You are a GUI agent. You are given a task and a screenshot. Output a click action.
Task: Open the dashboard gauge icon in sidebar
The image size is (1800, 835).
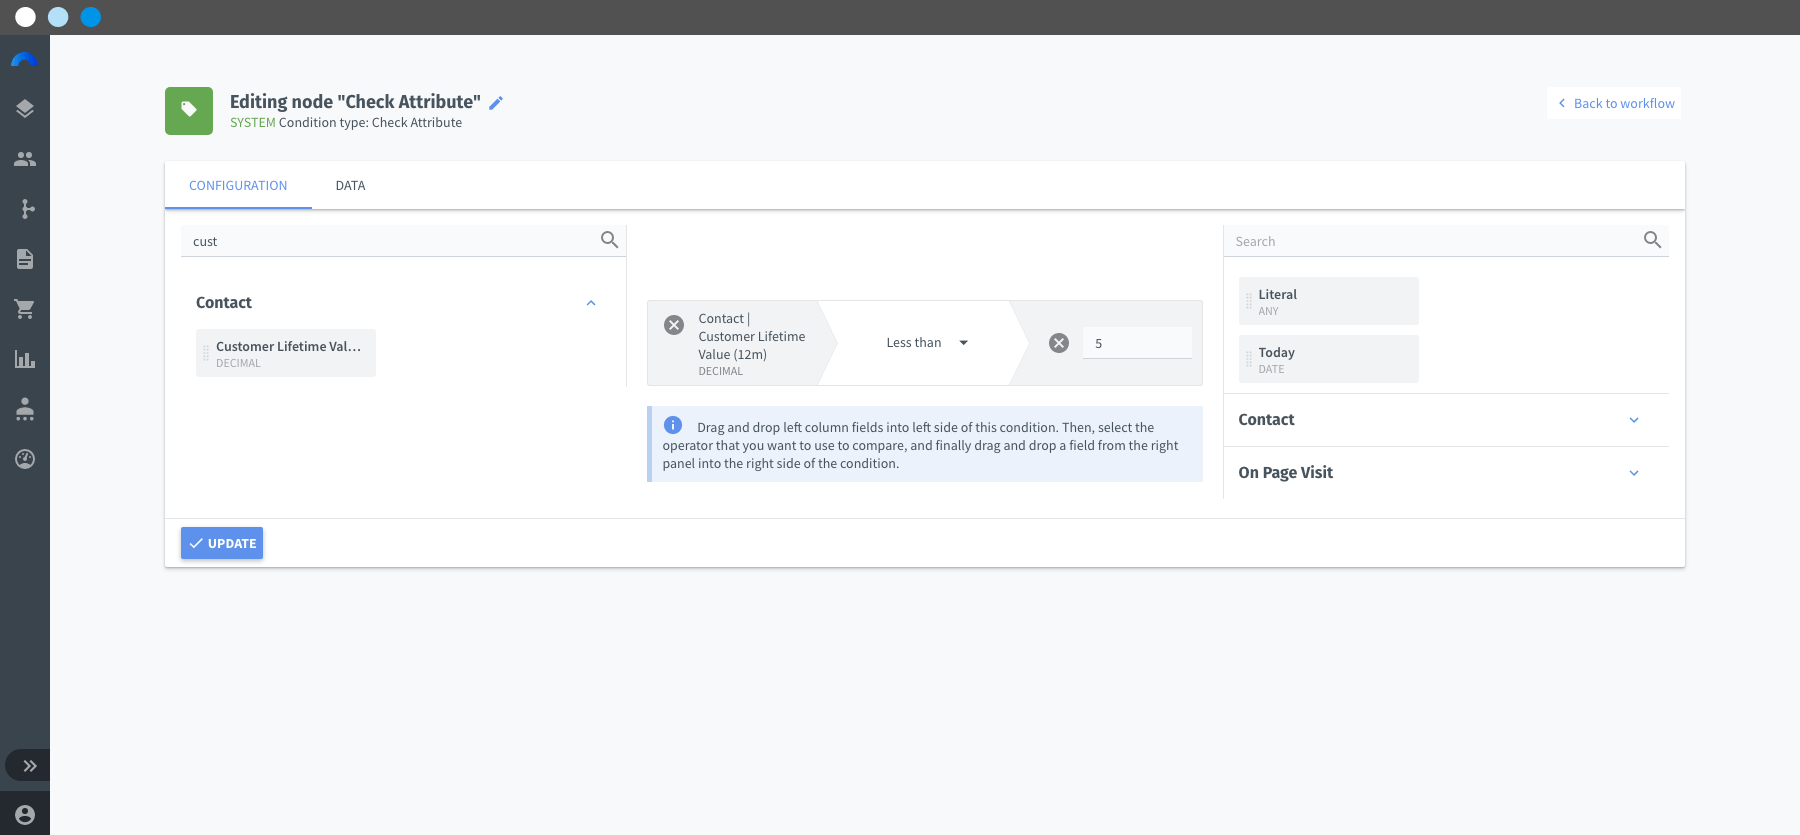coord(25,459)
